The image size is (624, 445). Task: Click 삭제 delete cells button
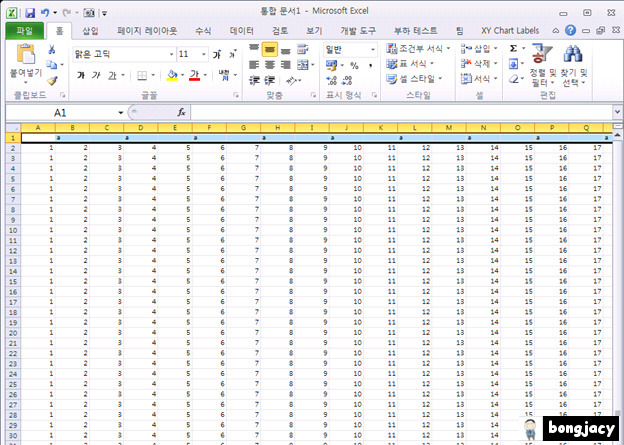click(x=479, y=63)
